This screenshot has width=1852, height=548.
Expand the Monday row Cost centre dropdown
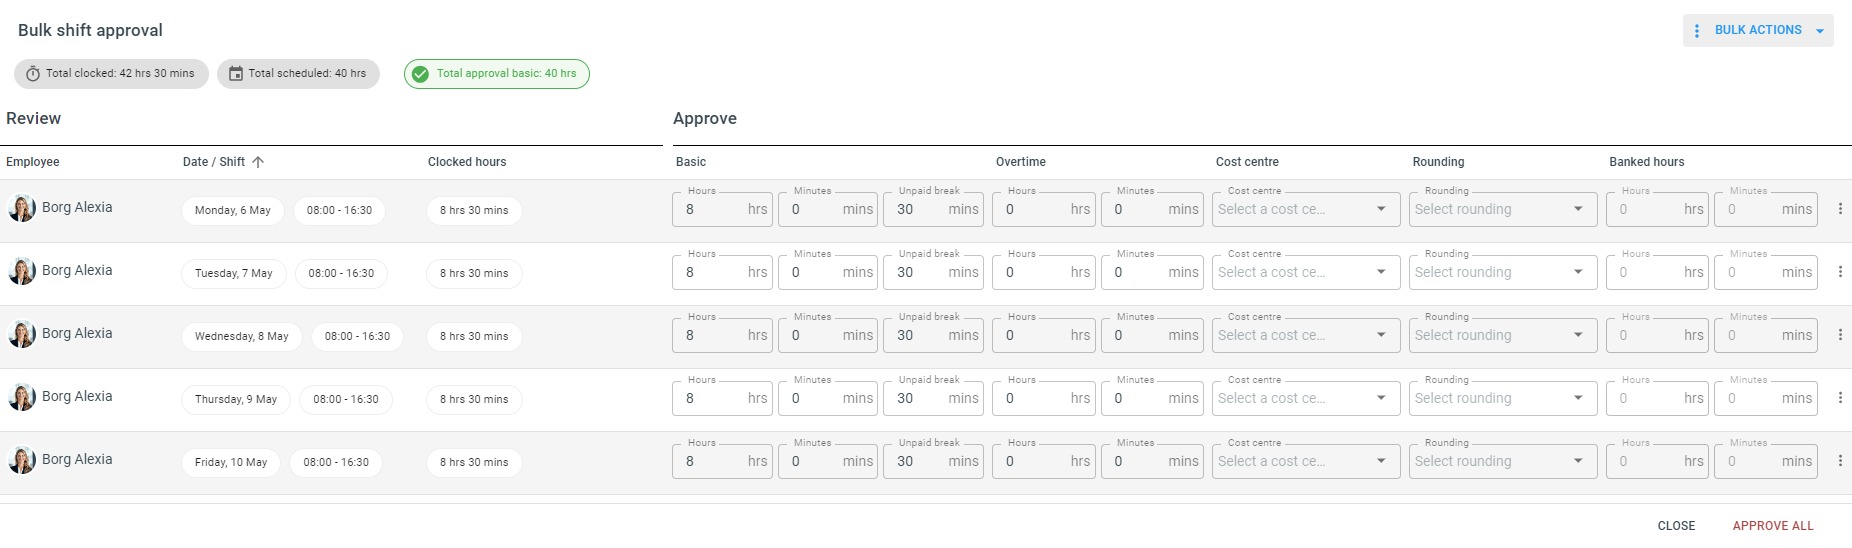[1301, 209]
